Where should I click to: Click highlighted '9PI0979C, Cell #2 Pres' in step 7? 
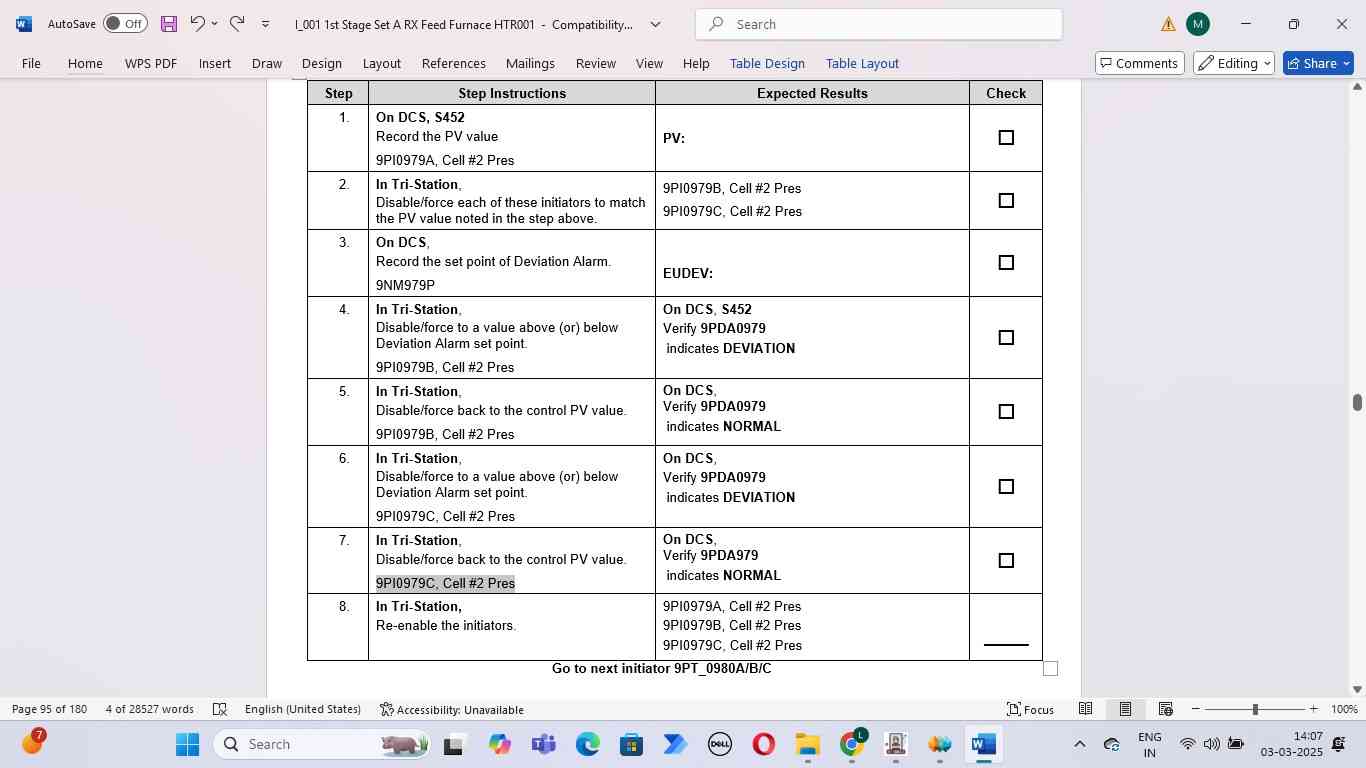pos(445,583)
